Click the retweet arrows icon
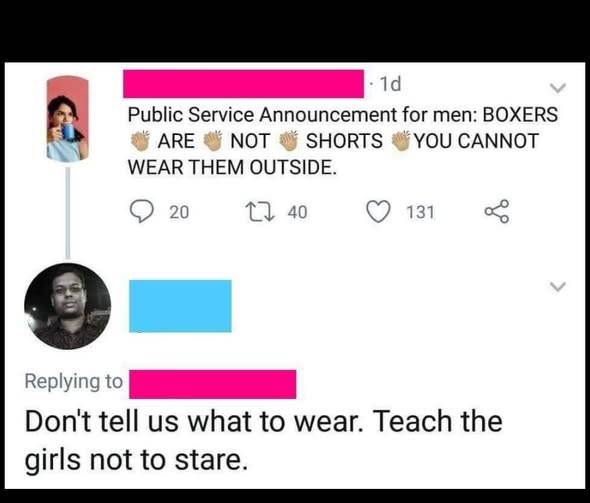This screenshot has height=503, width=590. 260,212
